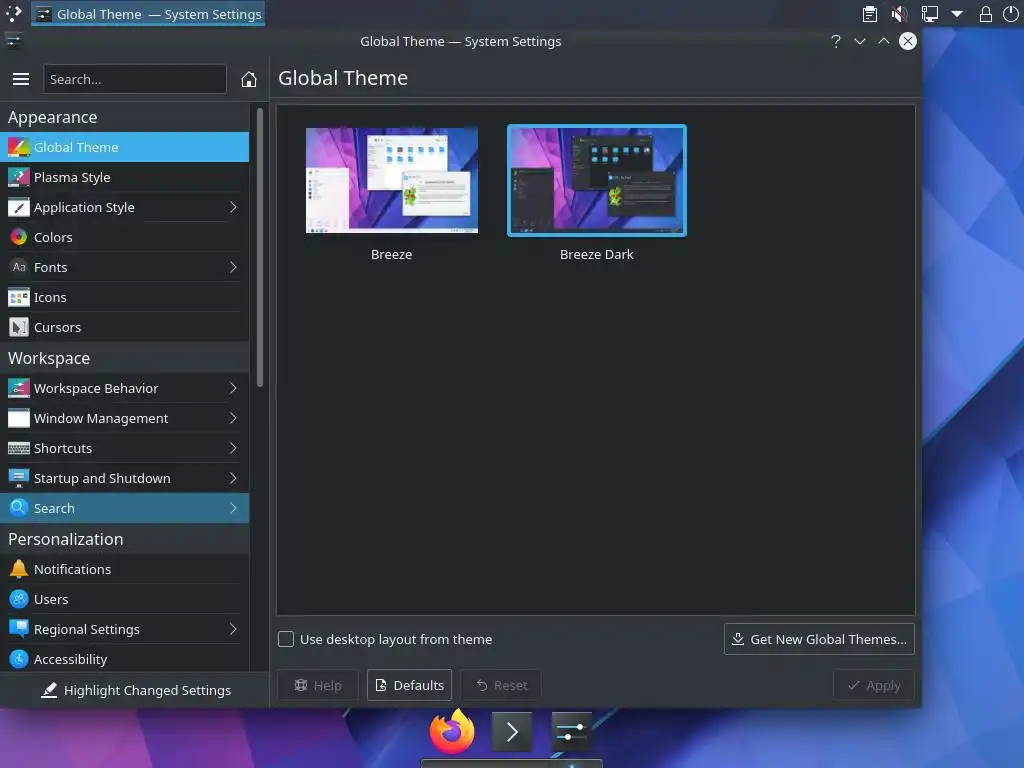1024x768 pixels.
Task: Click the power icon in top panel
Action: coord(1010,14)
